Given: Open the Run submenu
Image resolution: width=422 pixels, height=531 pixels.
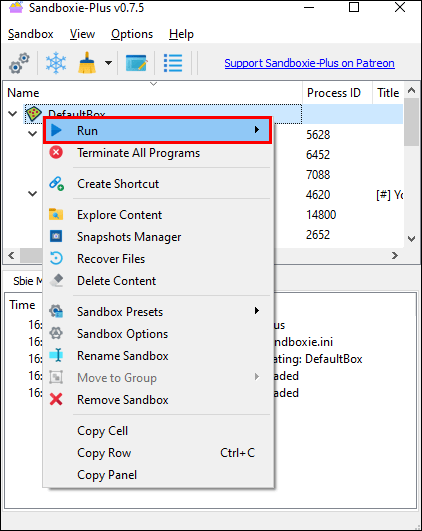Looking at the screenshot, I should (158, 130).
